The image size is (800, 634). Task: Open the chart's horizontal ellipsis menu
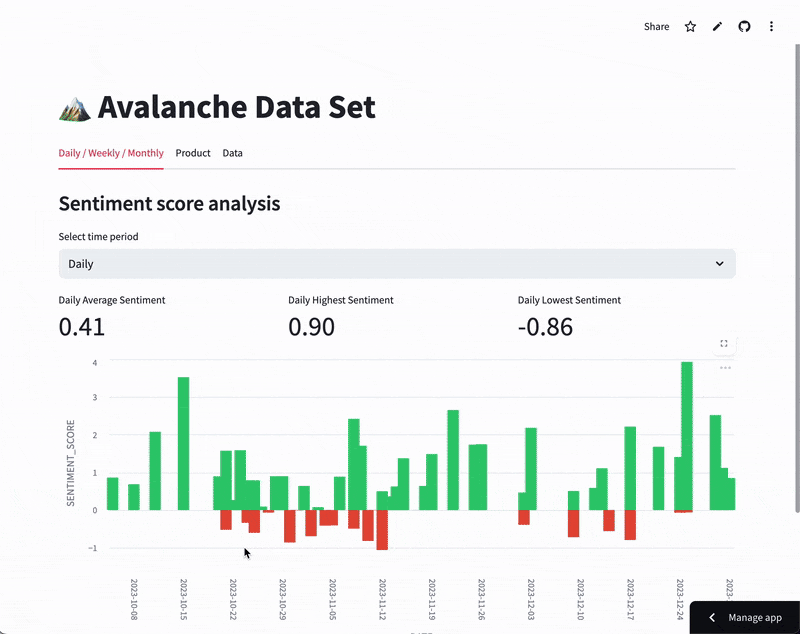click(x=724, y=368)
